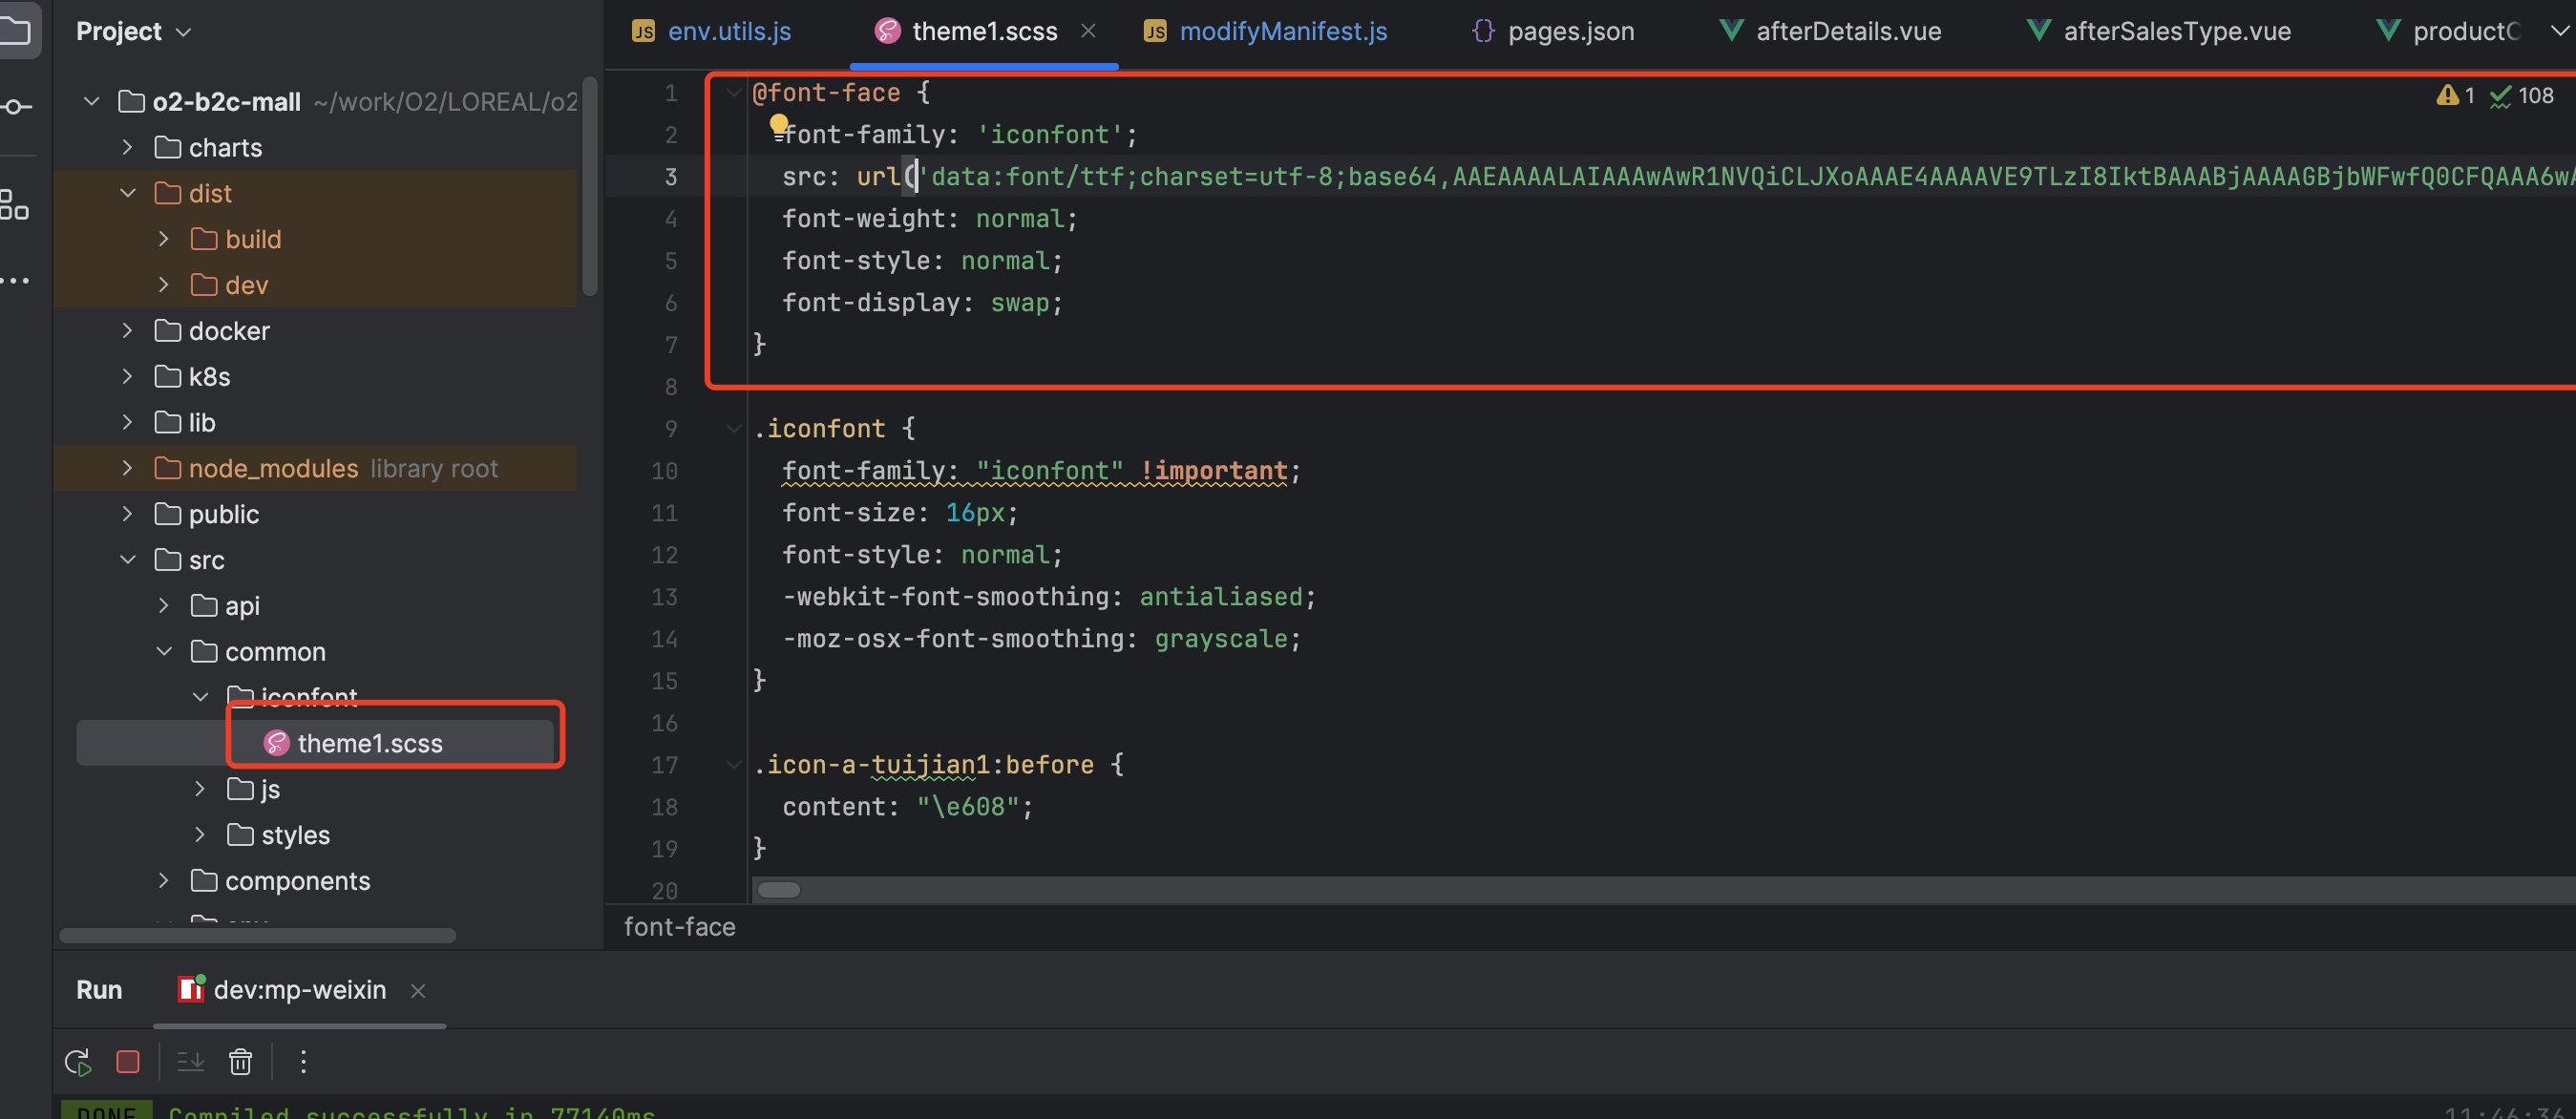Click the Rerun dev:mp-weixin icon
This screenshot has height=1119, width=2576.
pos(78,1061)
